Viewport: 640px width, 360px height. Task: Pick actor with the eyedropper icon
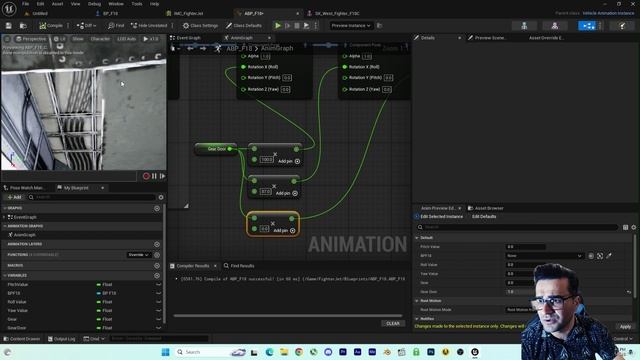pyautogui.click(x=609, y=256)
